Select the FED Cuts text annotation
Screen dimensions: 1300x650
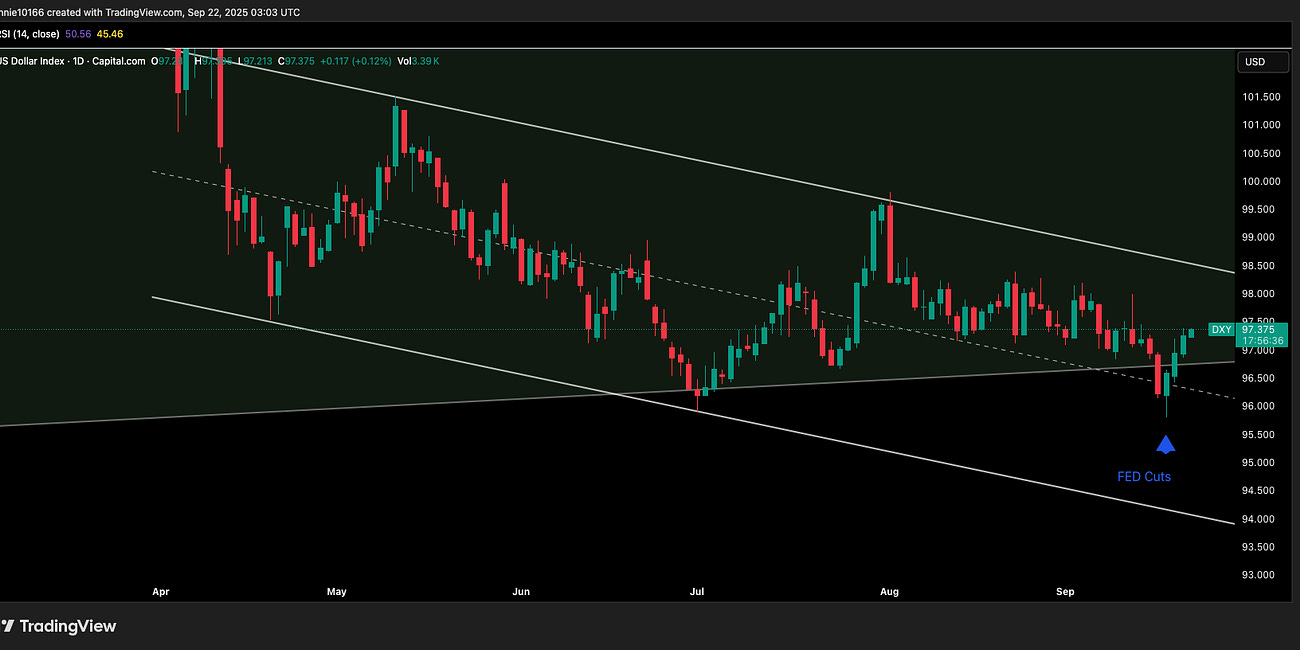(x=1144, y=477)
